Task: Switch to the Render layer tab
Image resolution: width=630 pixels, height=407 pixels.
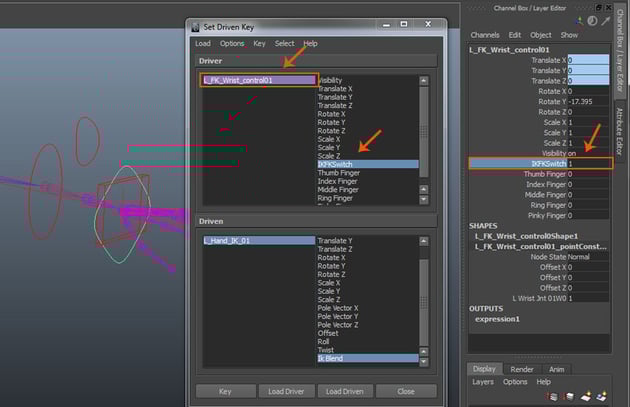Action: click(x=522, y=369)
